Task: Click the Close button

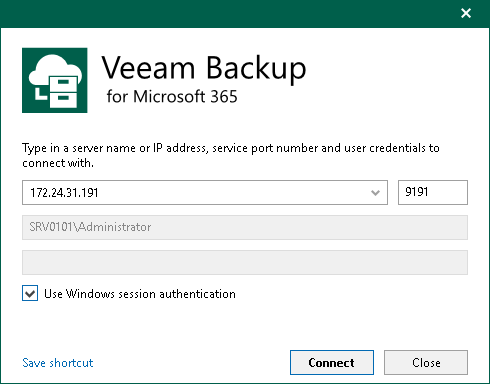Action: point(426,362)
